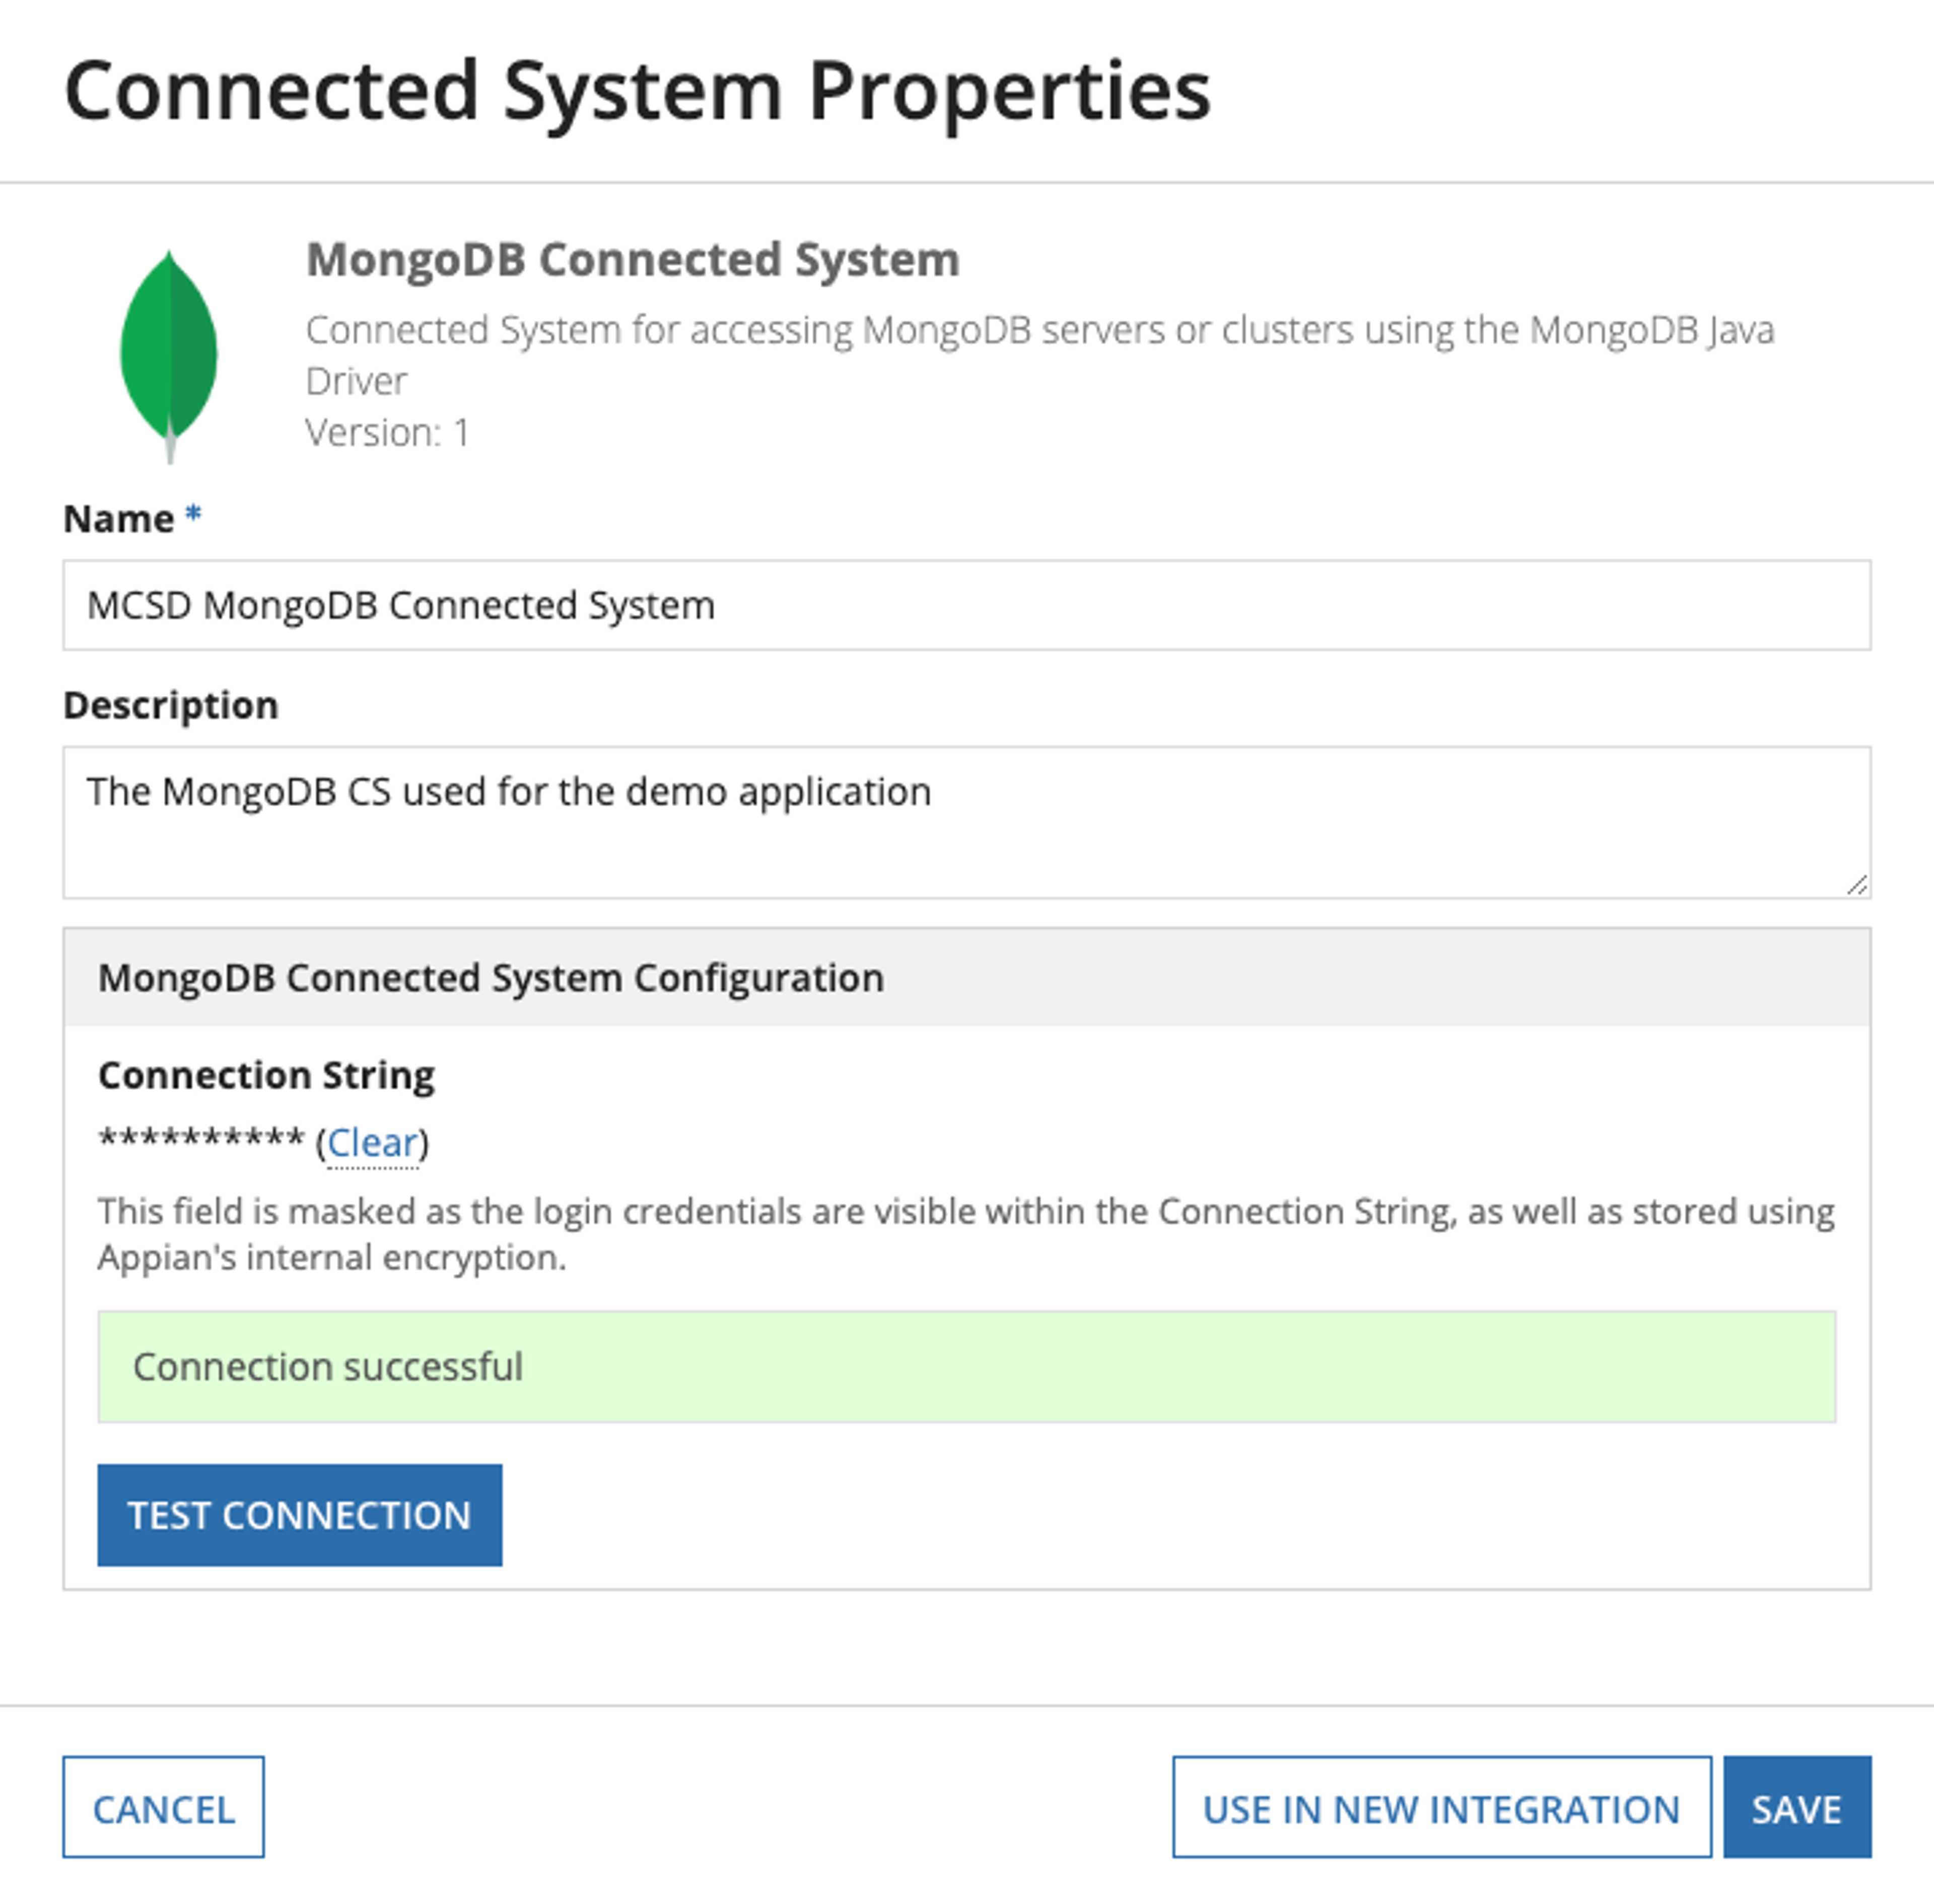Screen dimensions: 1934x1904
Task: Click the 'Name' field label
Action: pos(118,519)
